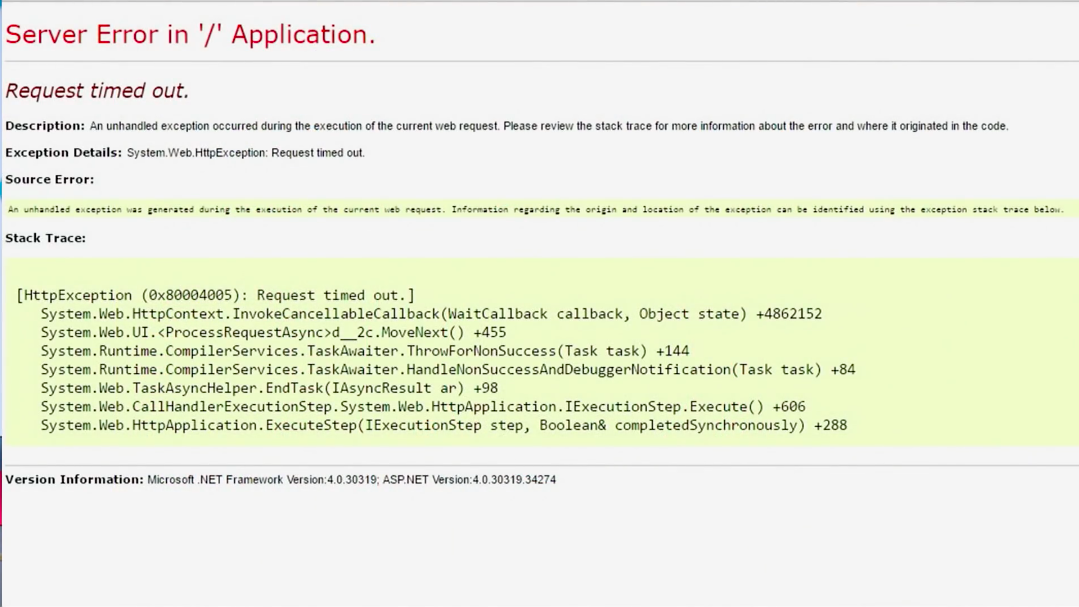Image resolution: width=1079 pixels, height=607 pixels.
Task: Click the ProcessRequestAsync MoveNext stack trace line
Action: coord(273,332)
